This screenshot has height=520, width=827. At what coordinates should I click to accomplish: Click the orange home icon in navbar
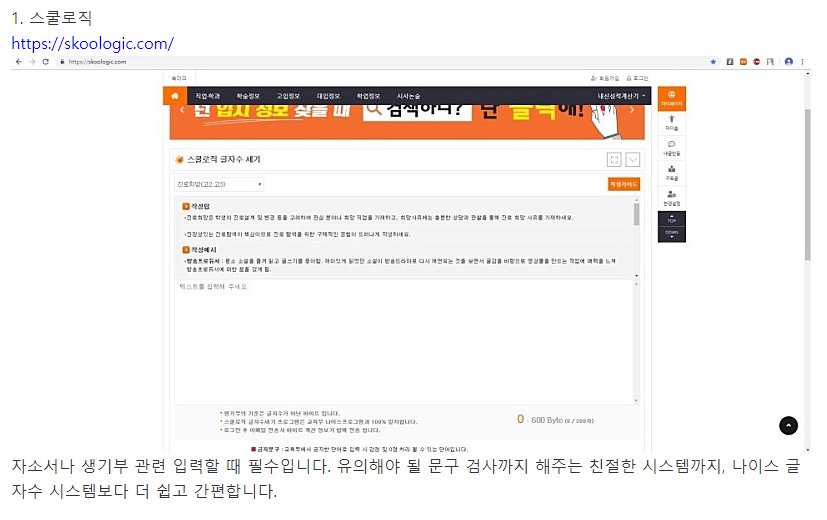tap(175, 96)
